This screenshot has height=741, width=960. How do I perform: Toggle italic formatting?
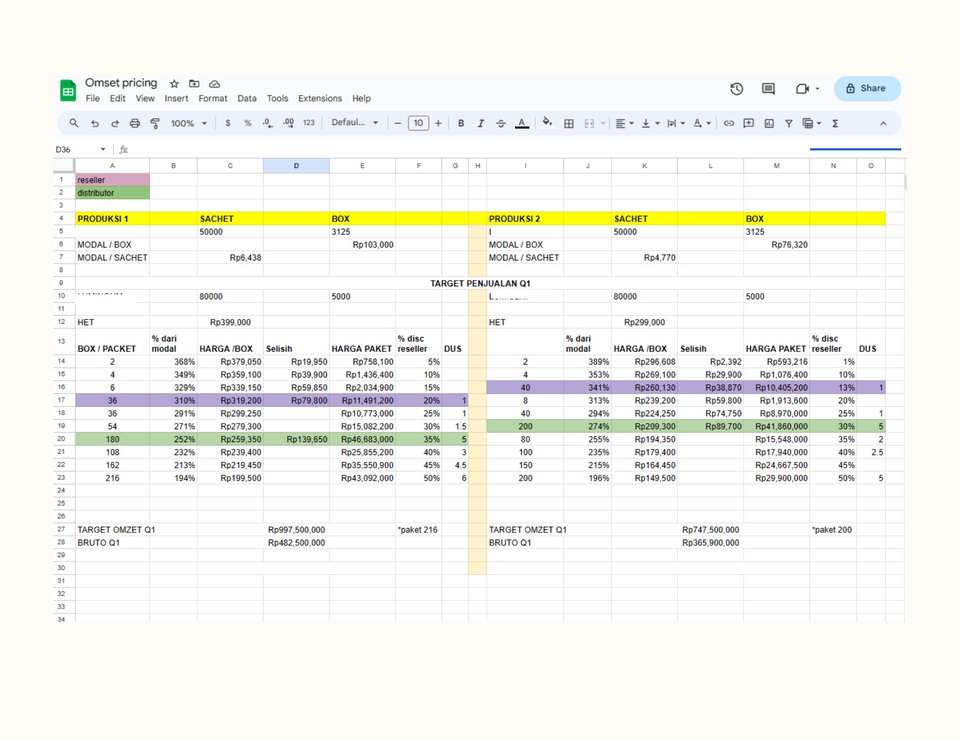[481, 123]
